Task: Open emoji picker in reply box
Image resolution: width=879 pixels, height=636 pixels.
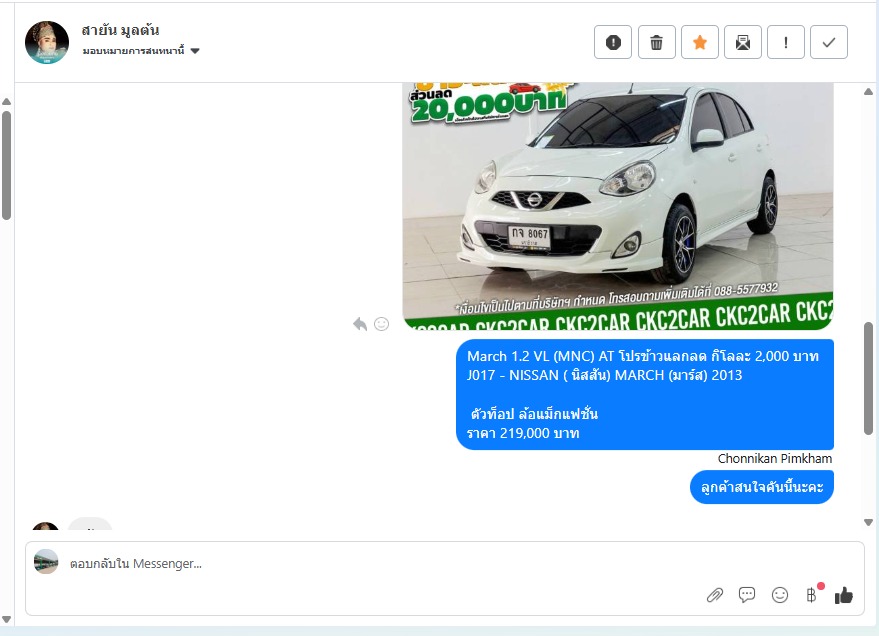Action: click(x=780, y=595)
